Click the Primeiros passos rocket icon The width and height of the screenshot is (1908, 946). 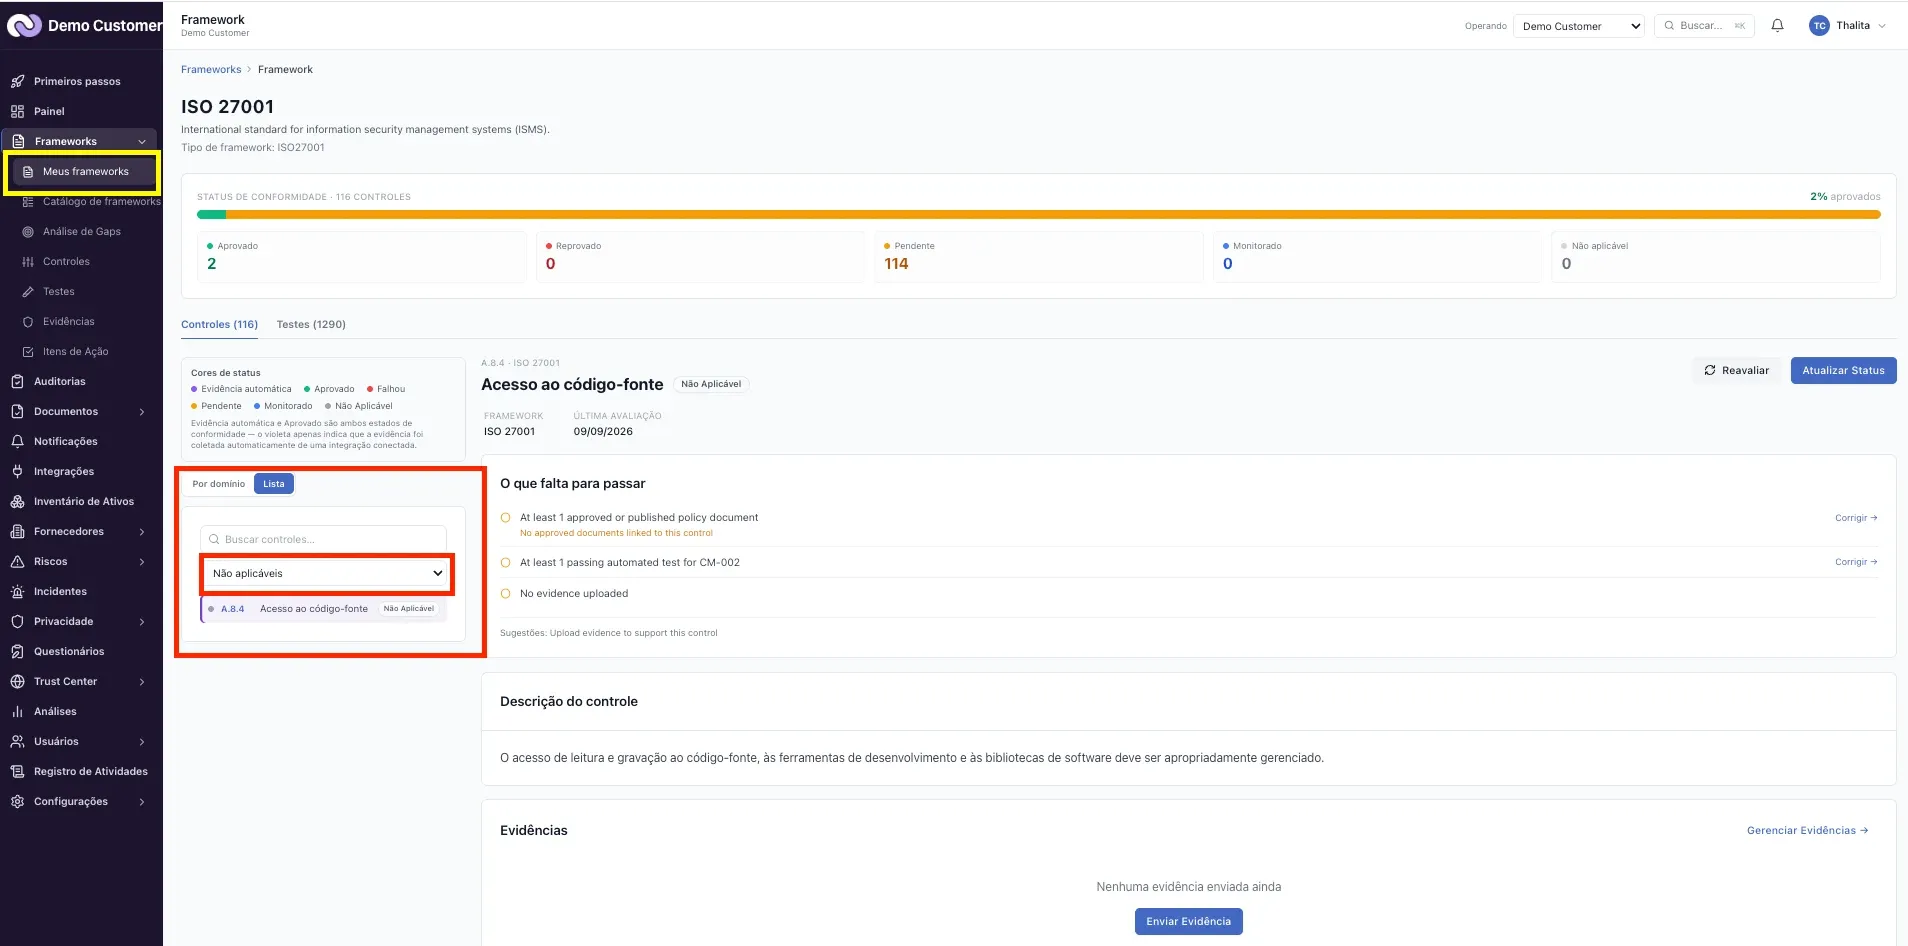[x=17, y=81]
